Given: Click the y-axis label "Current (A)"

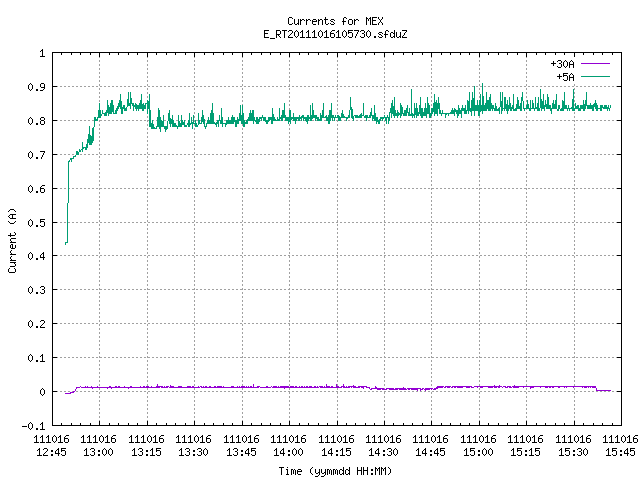Looking at the screenshot, I should coord(13,241).
